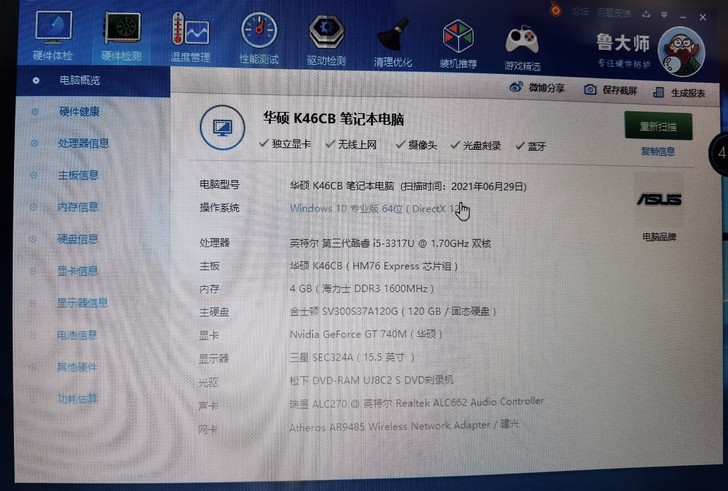The width and height of the screenshot is (728, 491).
Task: Click the Windows 10 专业版 64位 link
Action: tap(374, 208)
